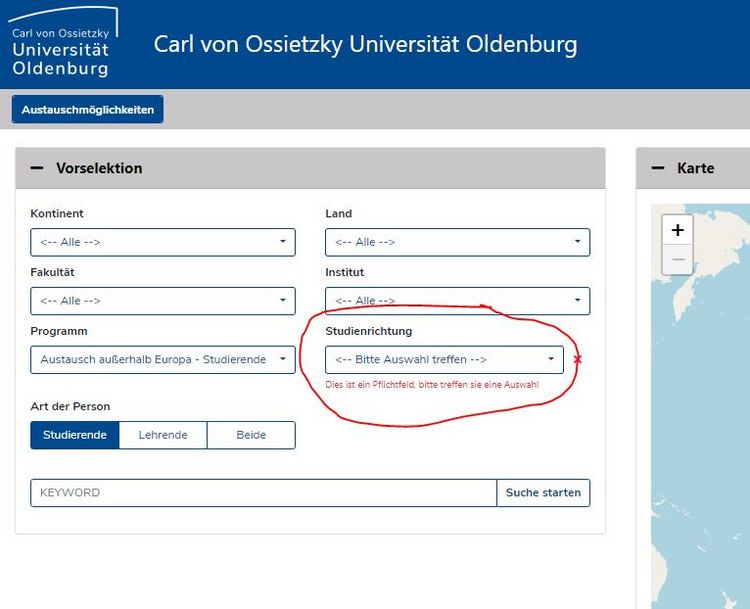Select Beide as person type

[x=251, y=435]
